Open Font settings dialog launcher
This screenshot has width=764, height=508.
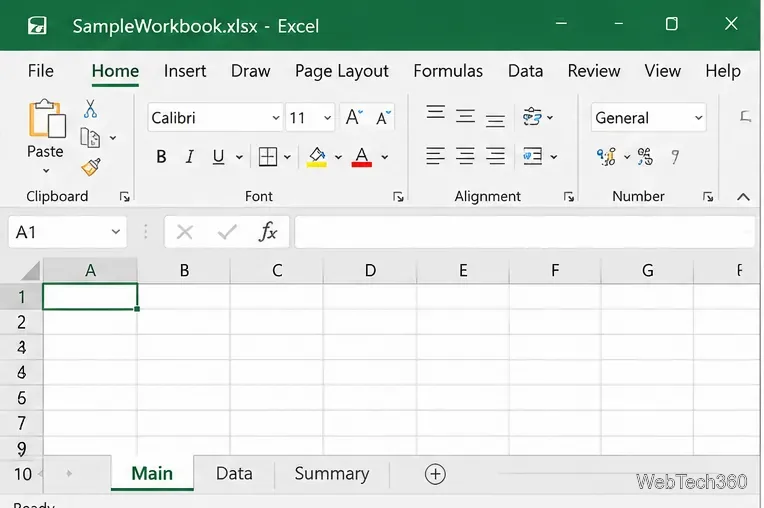398,197
